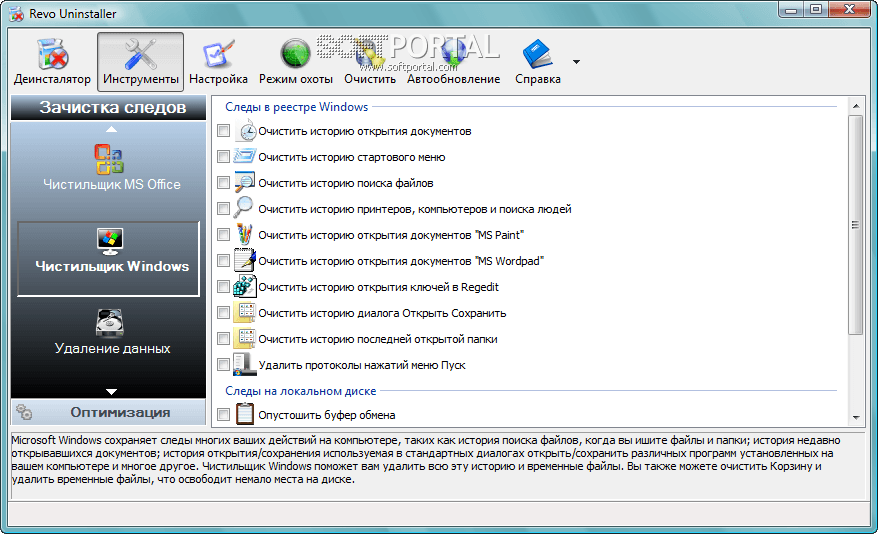878x534 pixels.
Task: Check the MS Paint document history checkbox
Action: pos(223,235)
